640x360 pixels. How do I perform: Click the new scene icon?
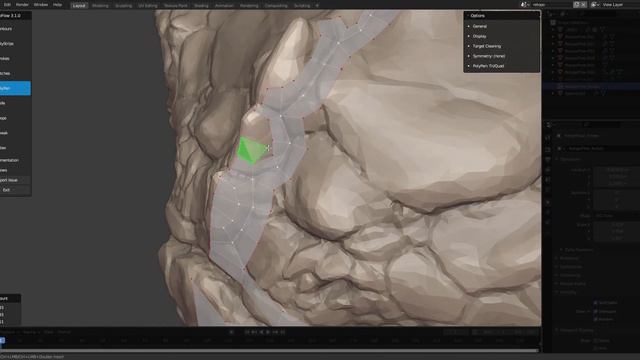(x=577, y=4)
